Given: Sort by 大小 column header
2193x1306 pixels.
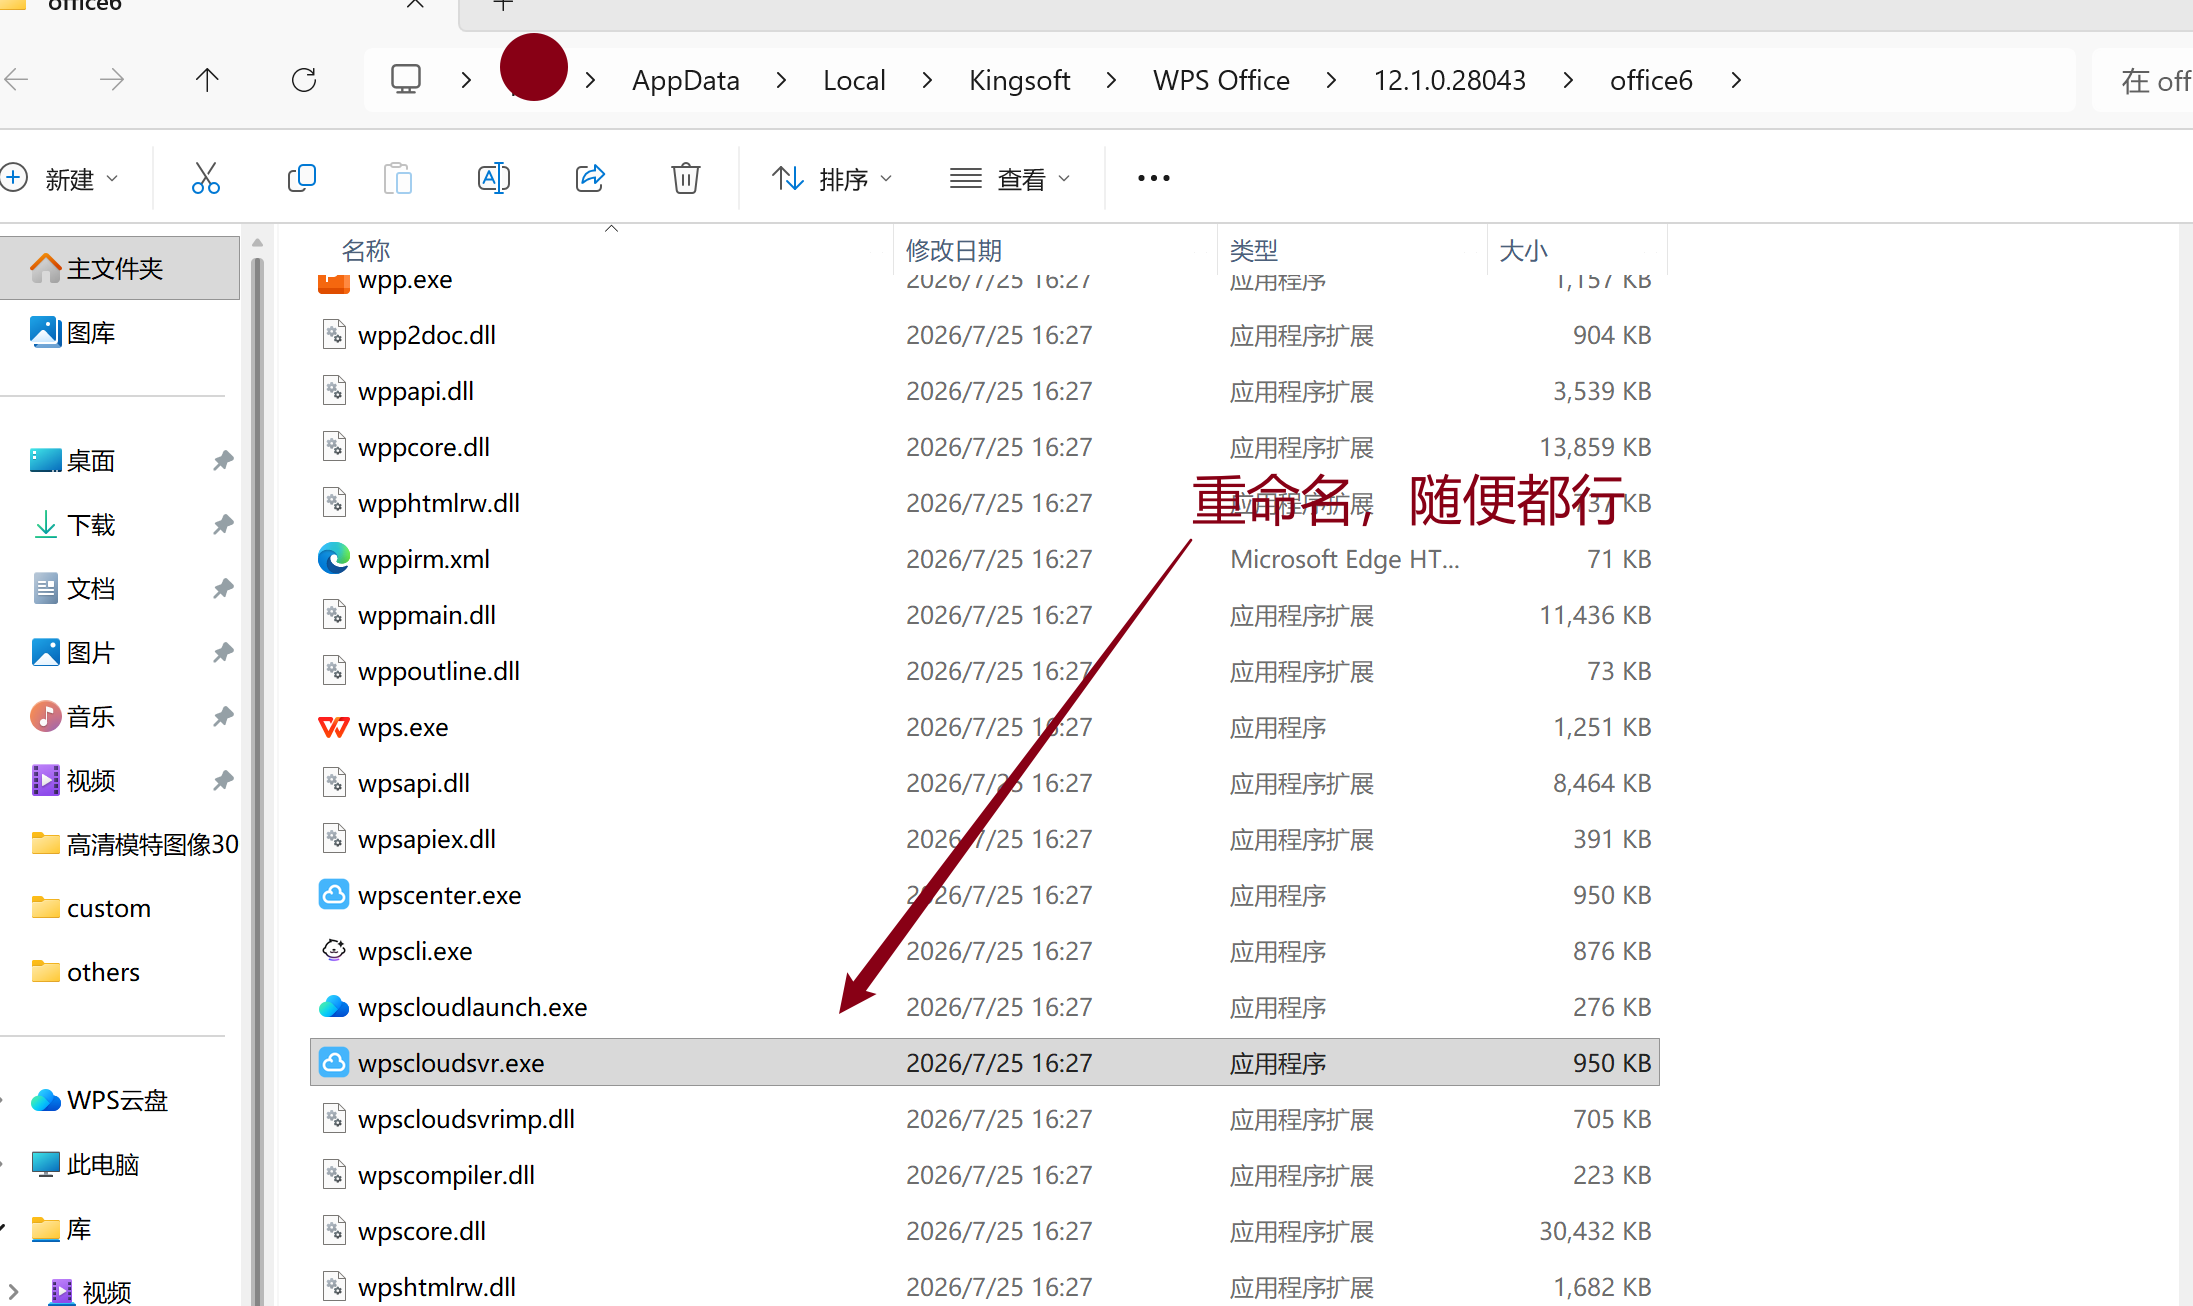Looking at the screenshot, I should (x=1523, y=250).
